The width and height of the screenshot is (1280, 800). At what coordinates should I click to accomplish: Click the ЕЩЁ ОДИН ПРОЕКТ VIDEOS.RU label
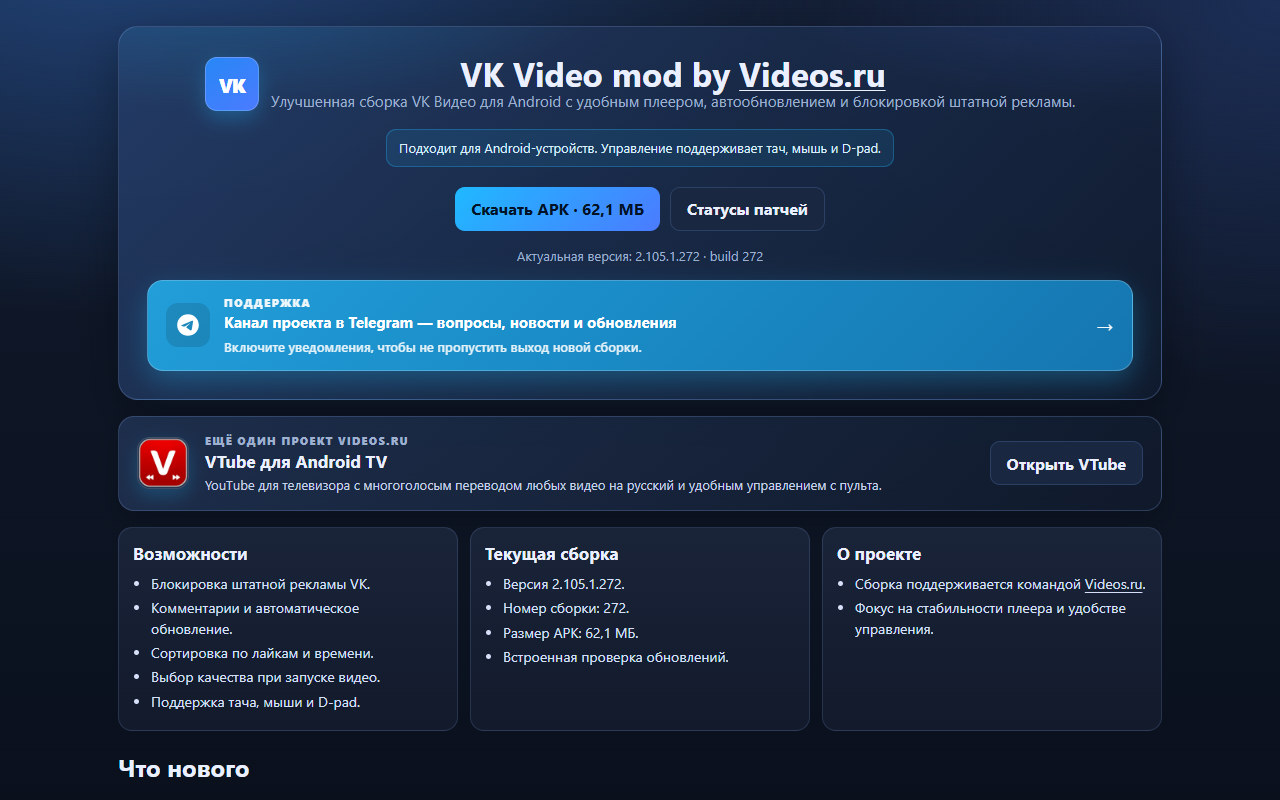(x=306, y=441)
